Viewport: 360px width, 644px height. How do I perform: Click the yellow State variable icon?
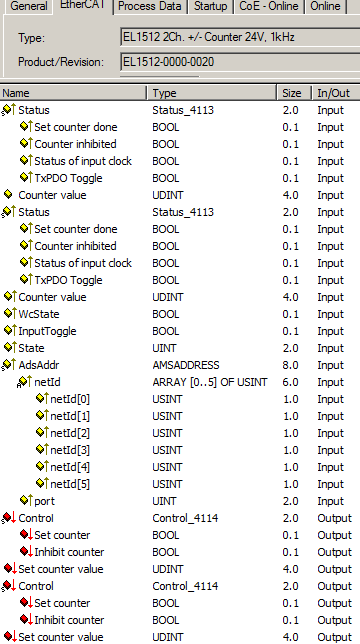tap(9, 348)
